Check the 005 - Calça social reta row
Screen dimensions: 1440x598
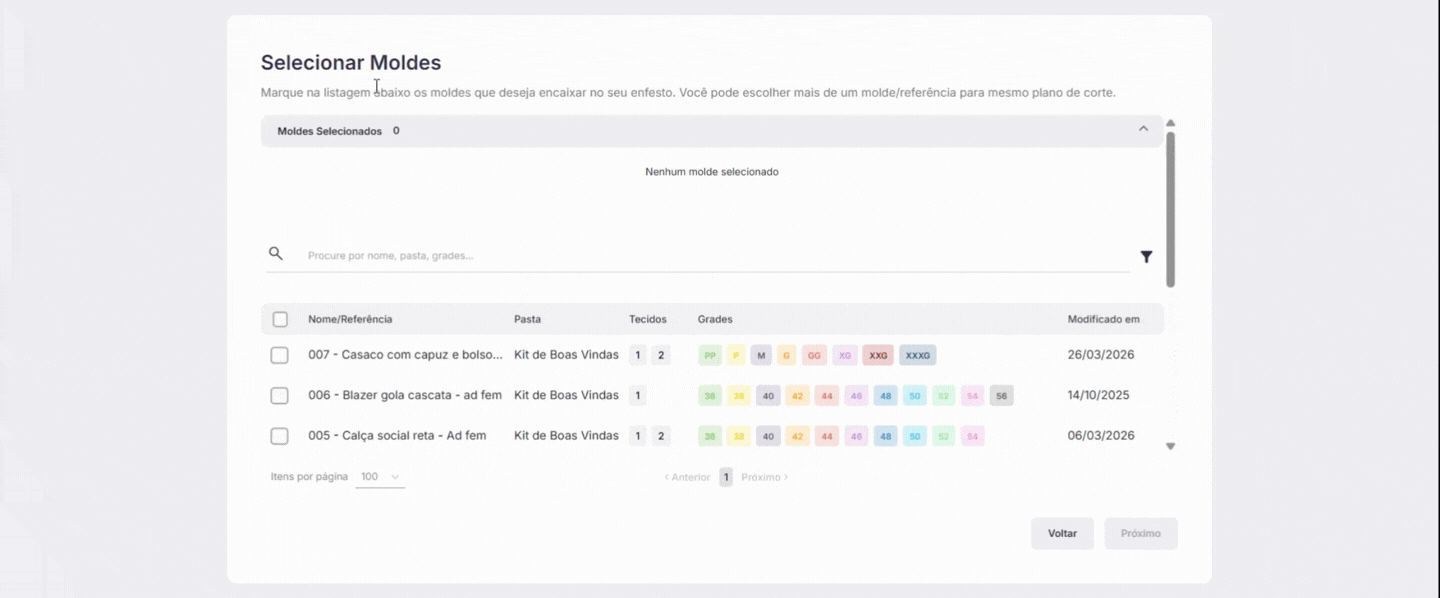pos(280,436)
